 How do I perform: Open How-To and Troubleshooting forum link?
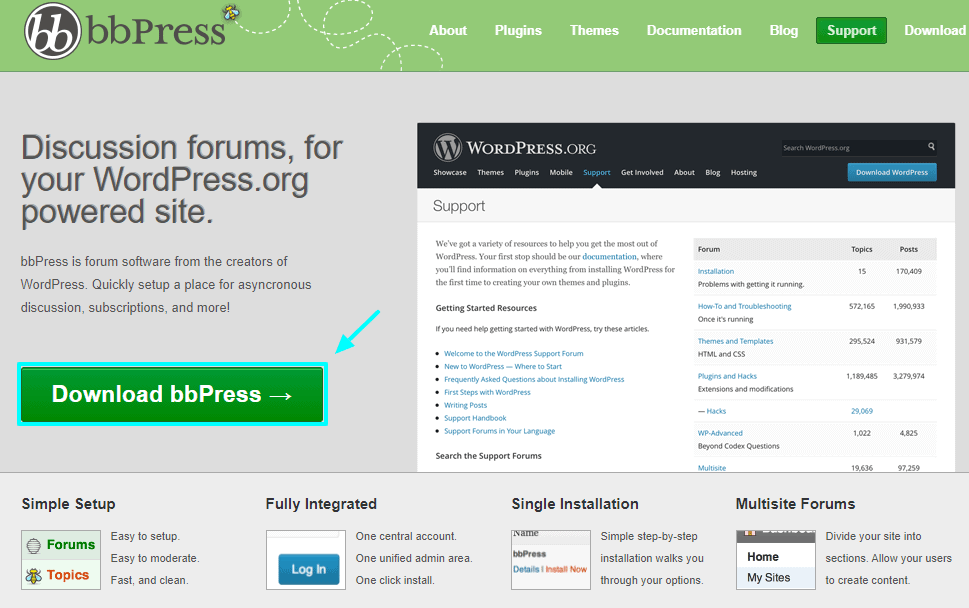click(x=745, y=306)
